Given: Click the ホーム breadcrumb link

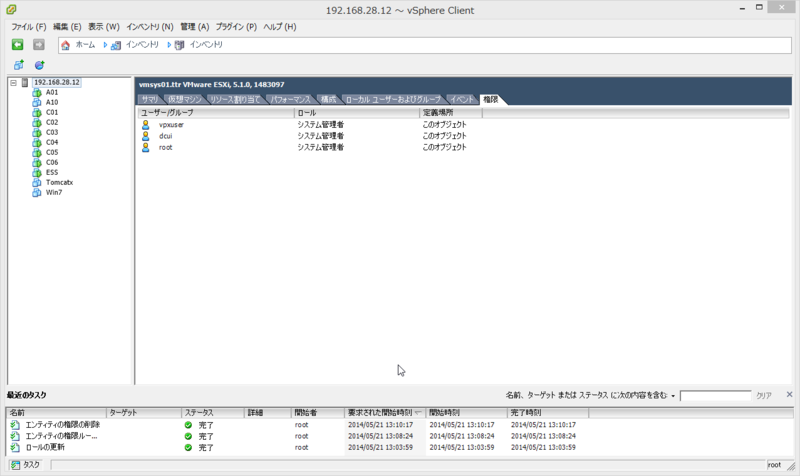Looking at the screenshot, I should (85, 45).
